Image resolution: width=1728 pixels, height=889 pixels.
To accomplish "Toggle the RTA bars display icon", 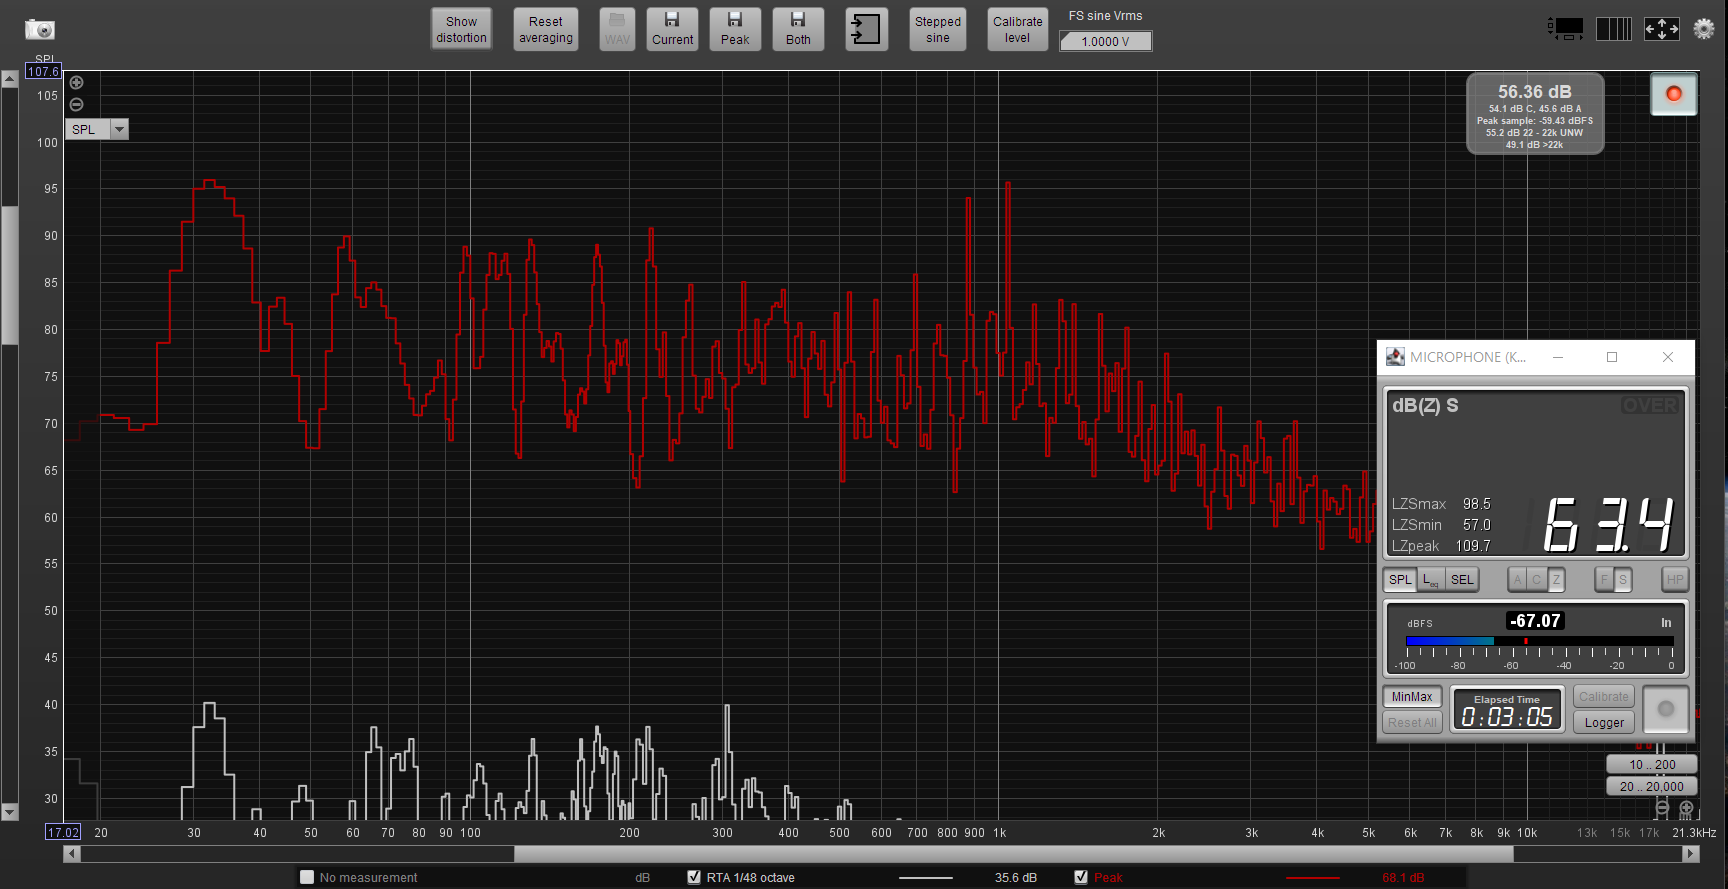I will point(1613,29).
